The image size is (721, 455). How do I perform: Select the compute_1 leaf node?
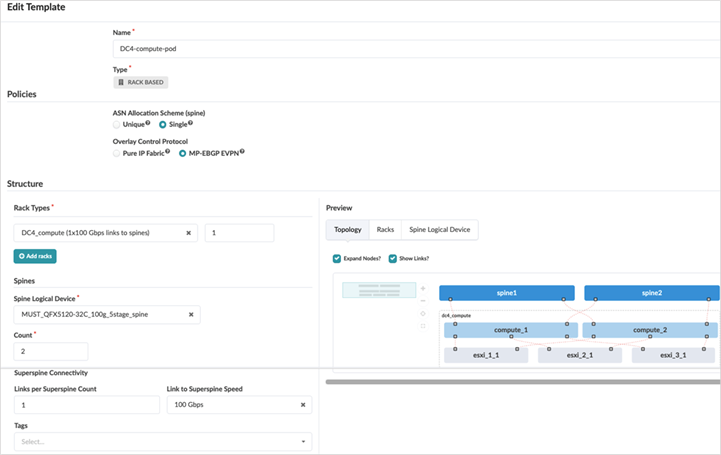coord(511,330)
